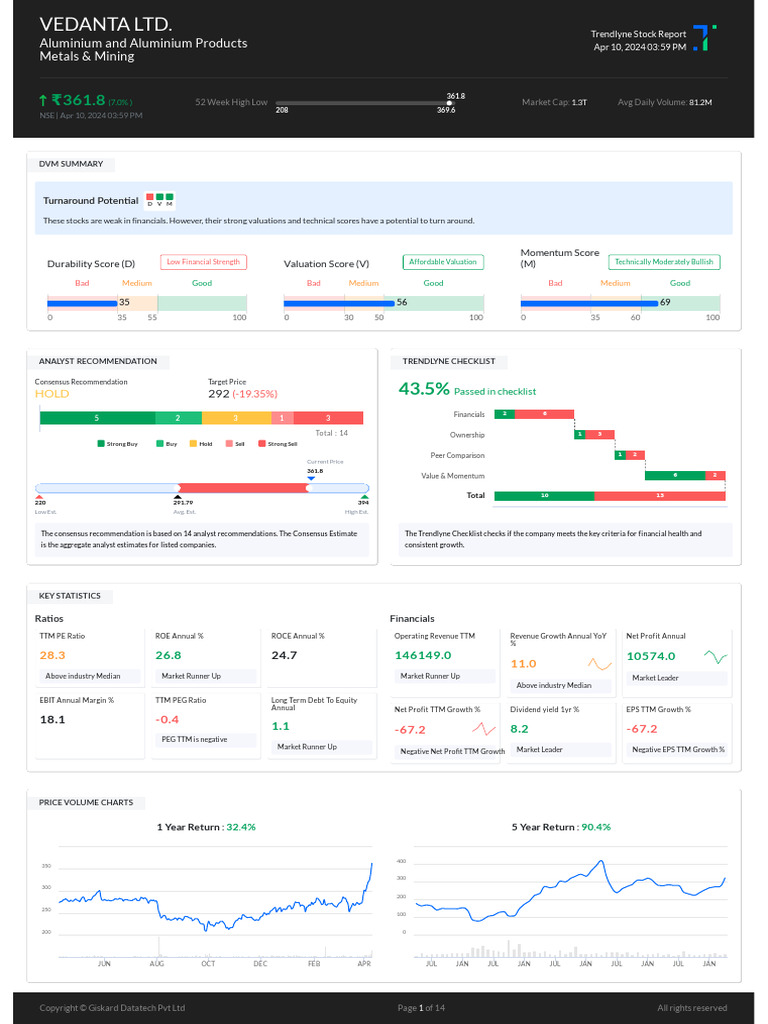The height and width of the screenshot is (1024, 768).
Task: Click the Avg Daily Volume 81.2M text
Action: pos(665,102)
